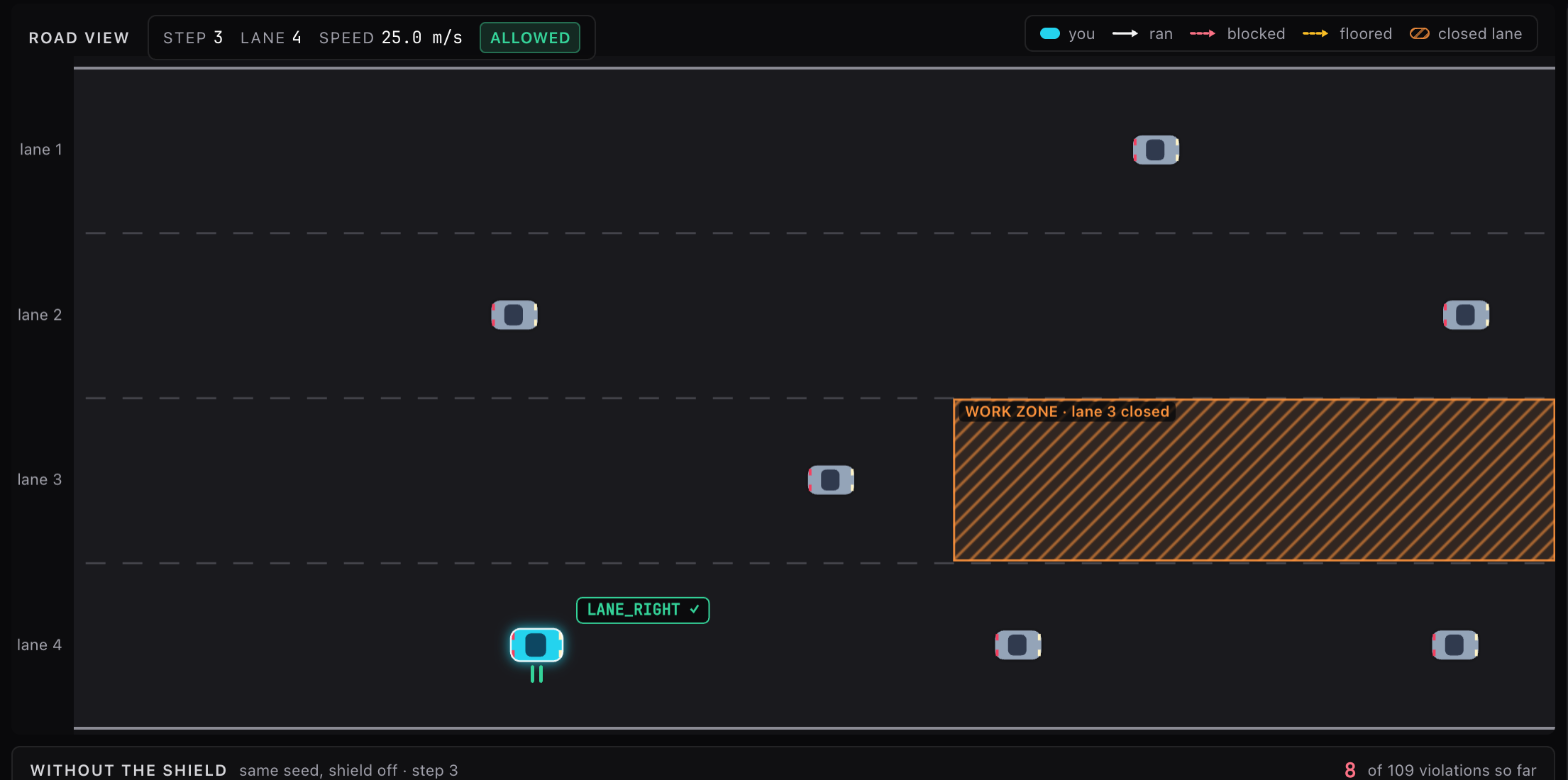Click the 'lane 3' row label
The image size is (1568, 780).
pyautogui.click(x=40, y=480)
